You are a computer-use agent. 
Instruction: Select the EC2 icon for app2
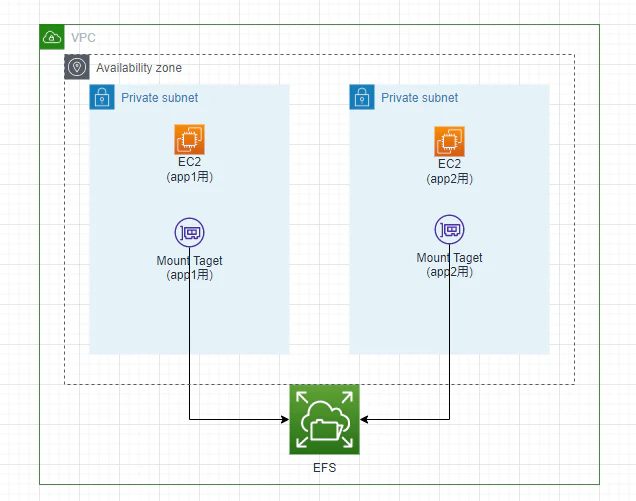(449, 142)
